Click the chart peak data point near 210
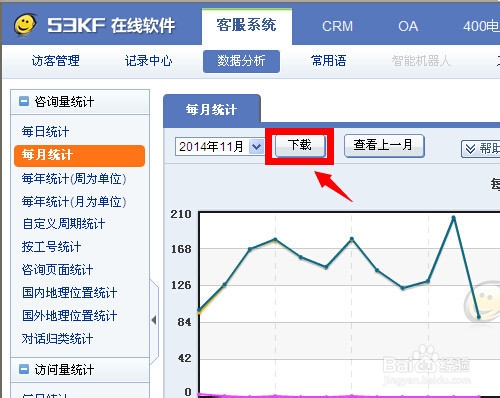Image resolution: width=500 pixels, height=398 pixels. coord(453,218)
